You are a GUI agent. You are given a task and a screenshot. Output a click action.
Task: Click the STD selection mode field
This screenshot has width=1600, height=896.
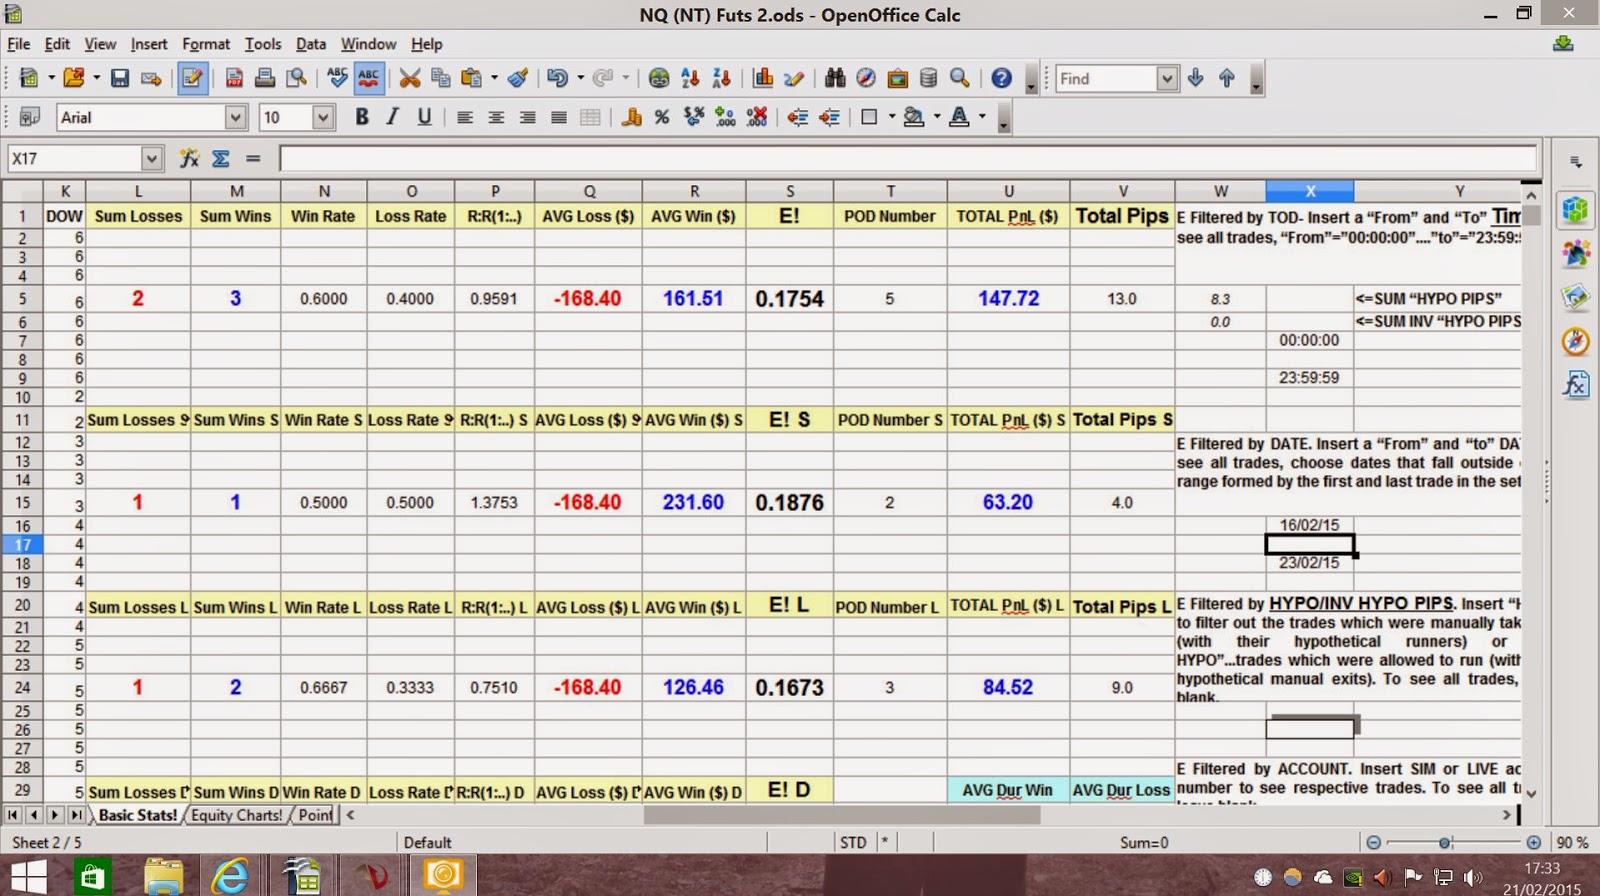(854, 843)
